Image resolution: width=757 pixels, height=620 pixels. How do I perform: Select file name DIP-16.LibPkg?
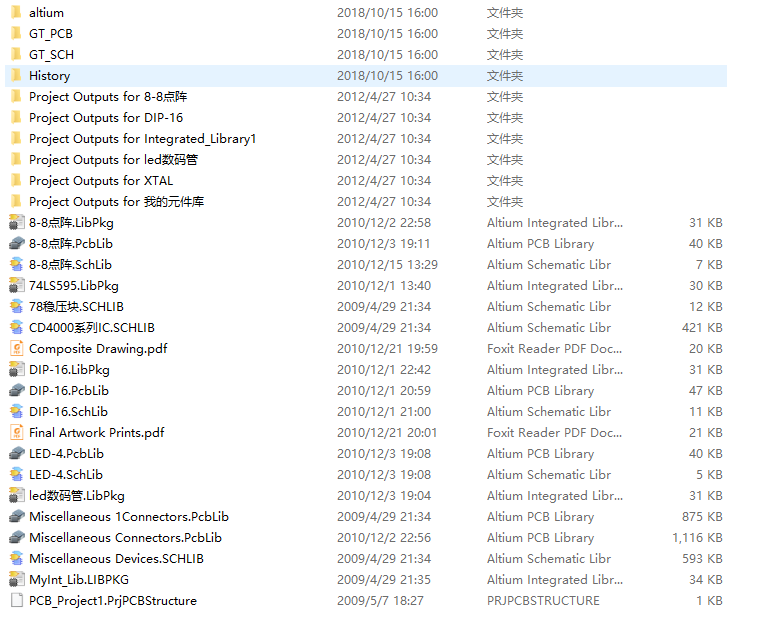(x=70, y=370)
